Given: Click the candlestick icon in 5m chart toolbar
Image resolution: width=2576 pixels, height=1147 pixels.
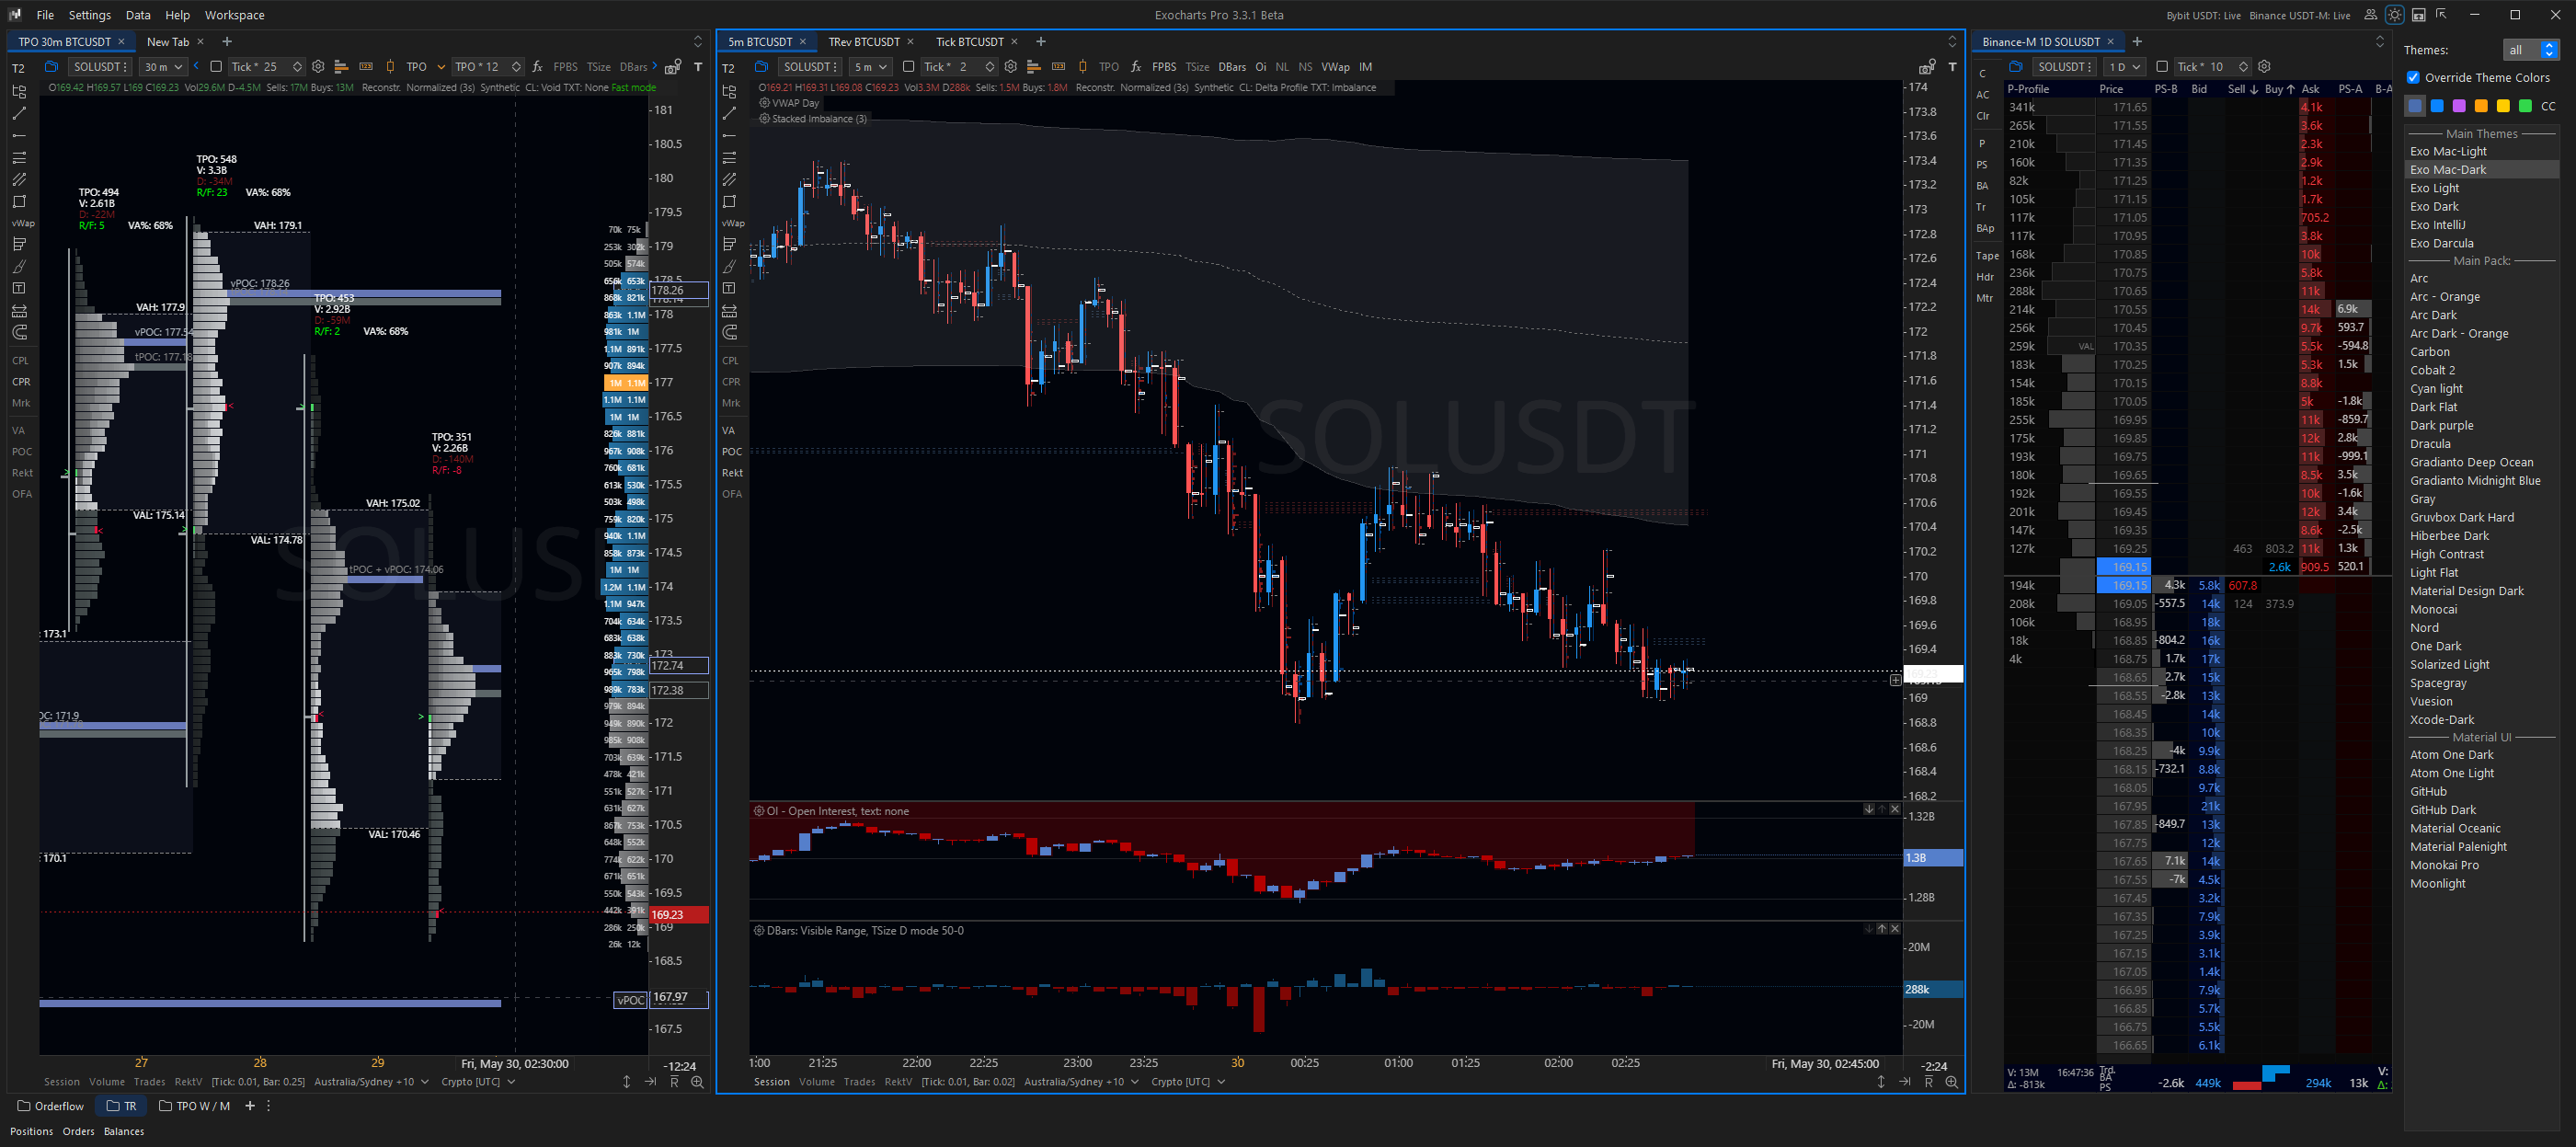Looking at the screenshot, I should tap(1083, 67).
